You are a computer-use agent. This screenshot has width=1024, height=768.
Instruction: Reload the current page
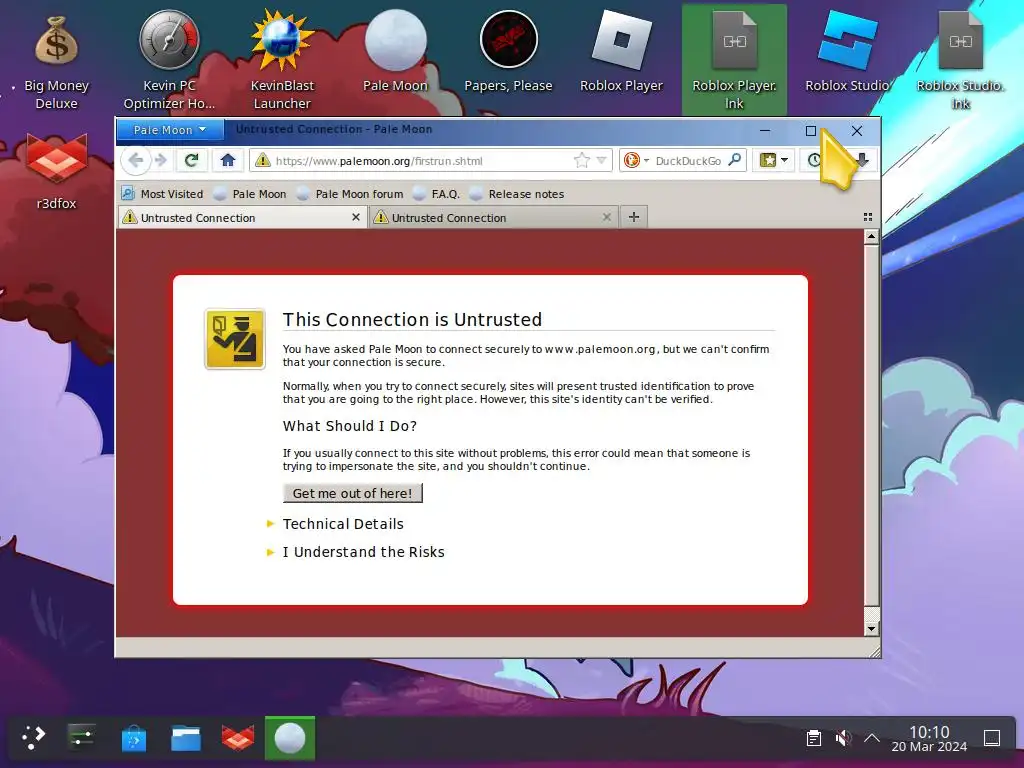pos(191,160)
